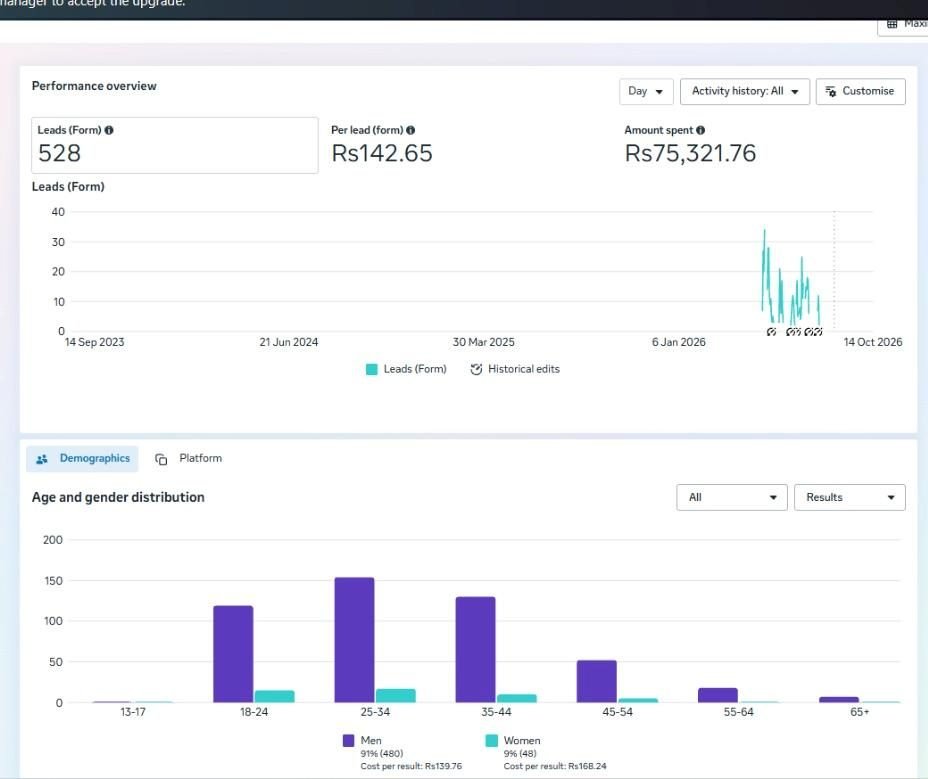Toggle Leads (Form) legend swatch

[372, 369]
